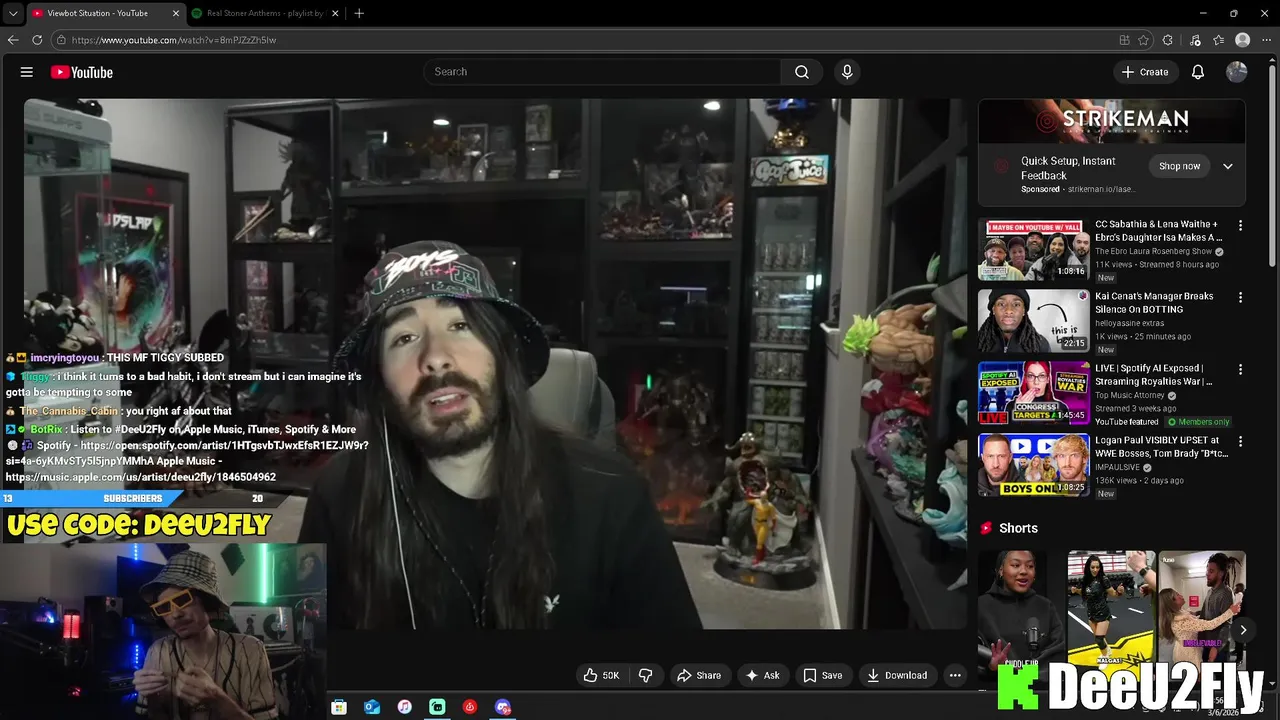Image resolution: width=1280 pixels, height=720 pixels.
Task: Click channel name 'IMPAULSIVE'
Action: (x=1119, y=467)
